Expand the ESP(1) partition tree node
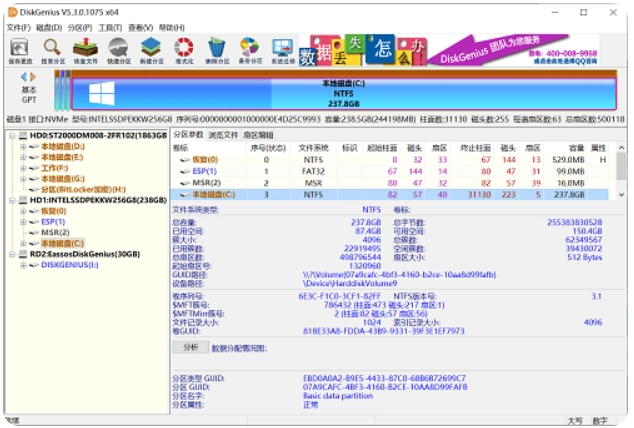Viewport: 634px width, 428px height. 24,222
